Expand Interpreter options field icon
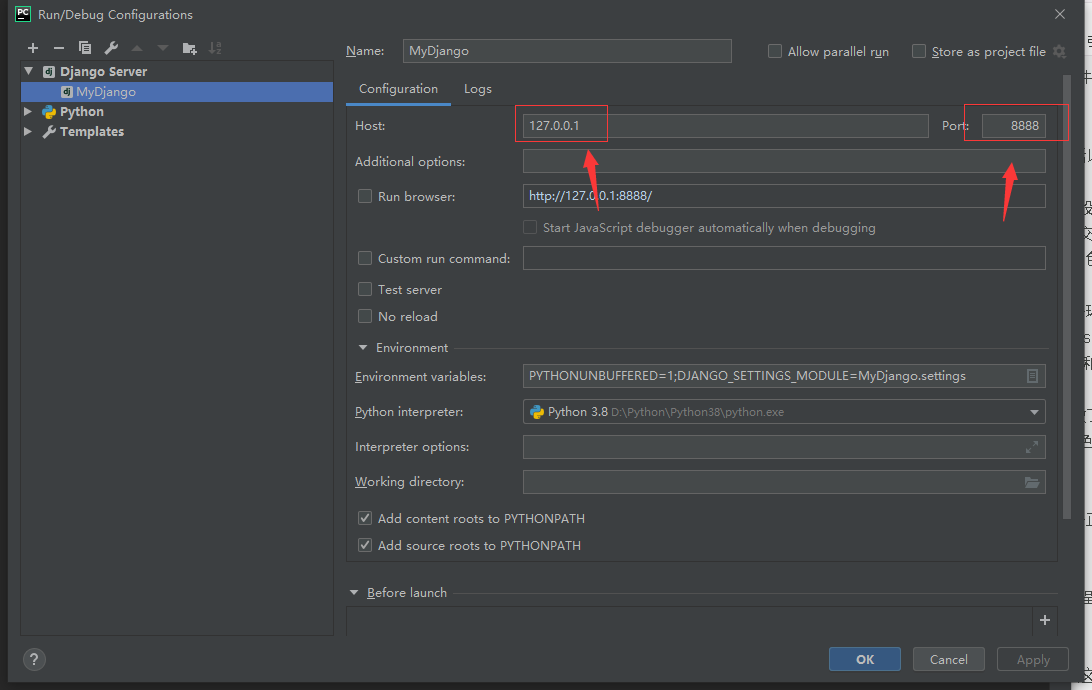The width and height of the screenshot is (1092, 690). coord(1032,447)
